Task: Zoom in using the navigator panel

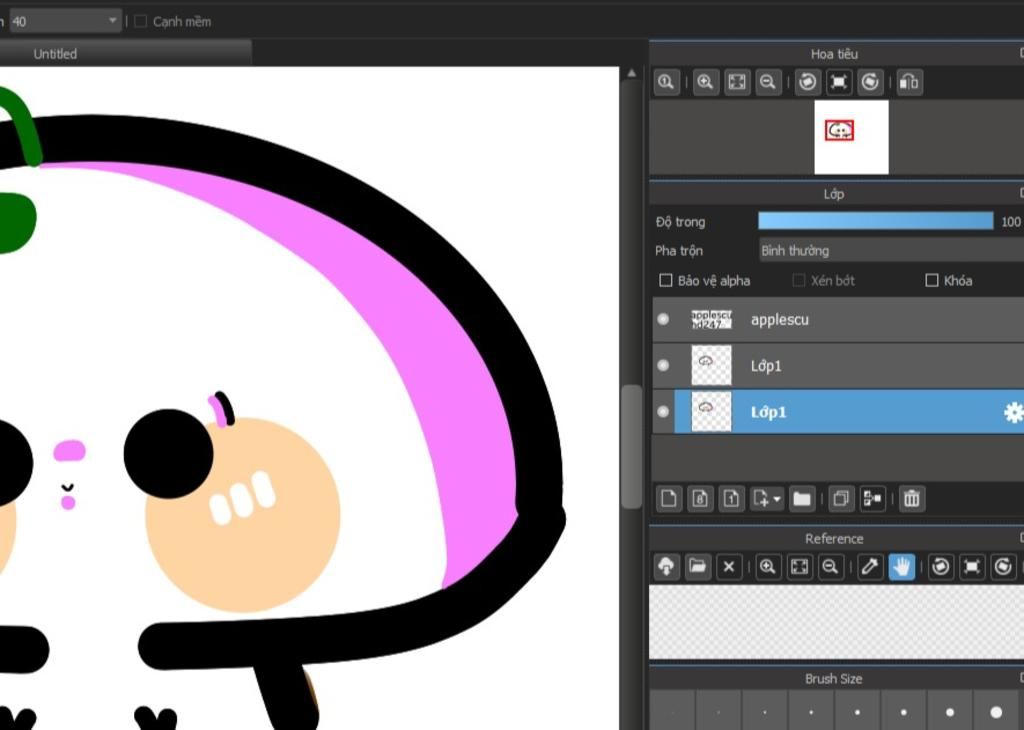Action: point(705,82)
